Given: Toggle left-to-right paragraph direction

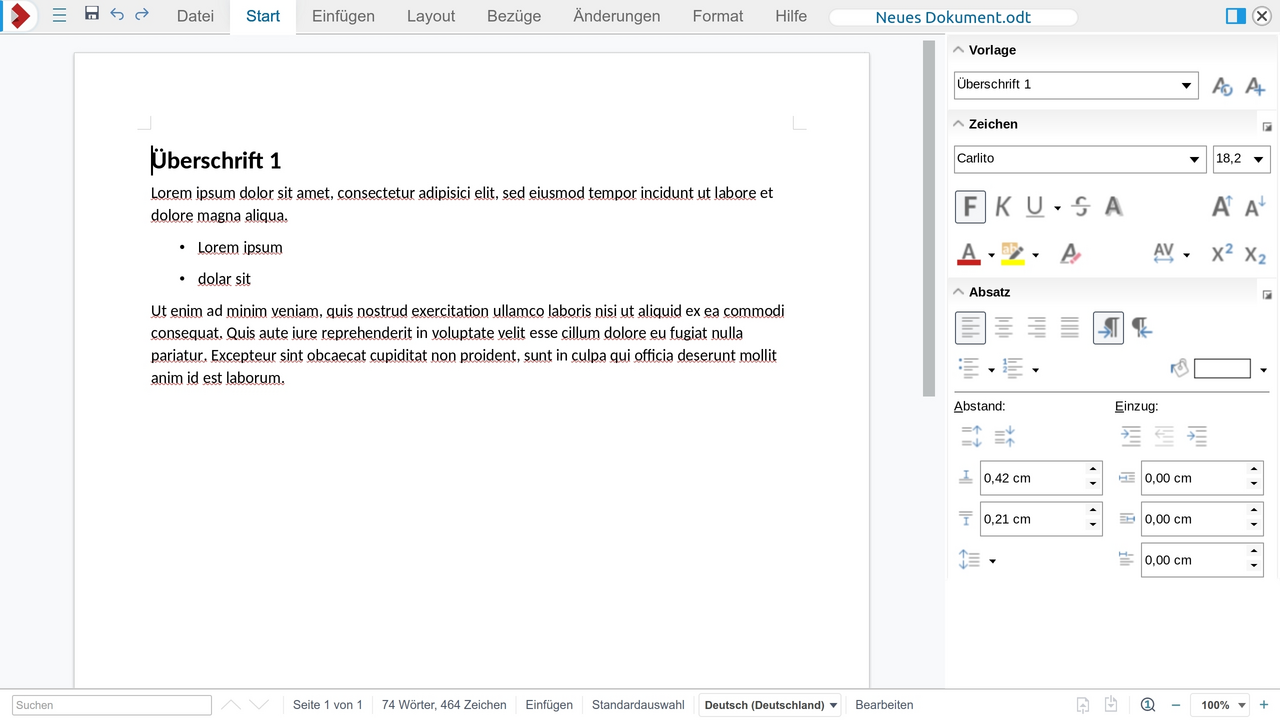Looking at the screenshot, I should [1108, 327].
